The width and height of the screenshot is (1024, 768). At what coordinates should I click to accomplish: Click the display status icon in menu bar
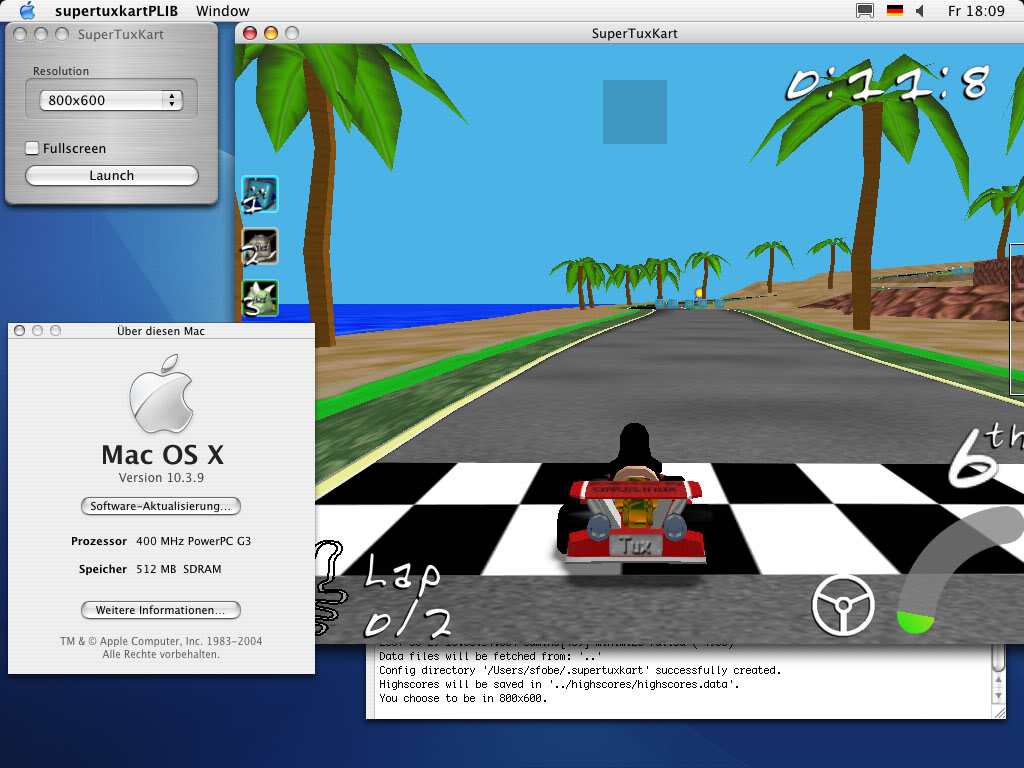[865, 10]
